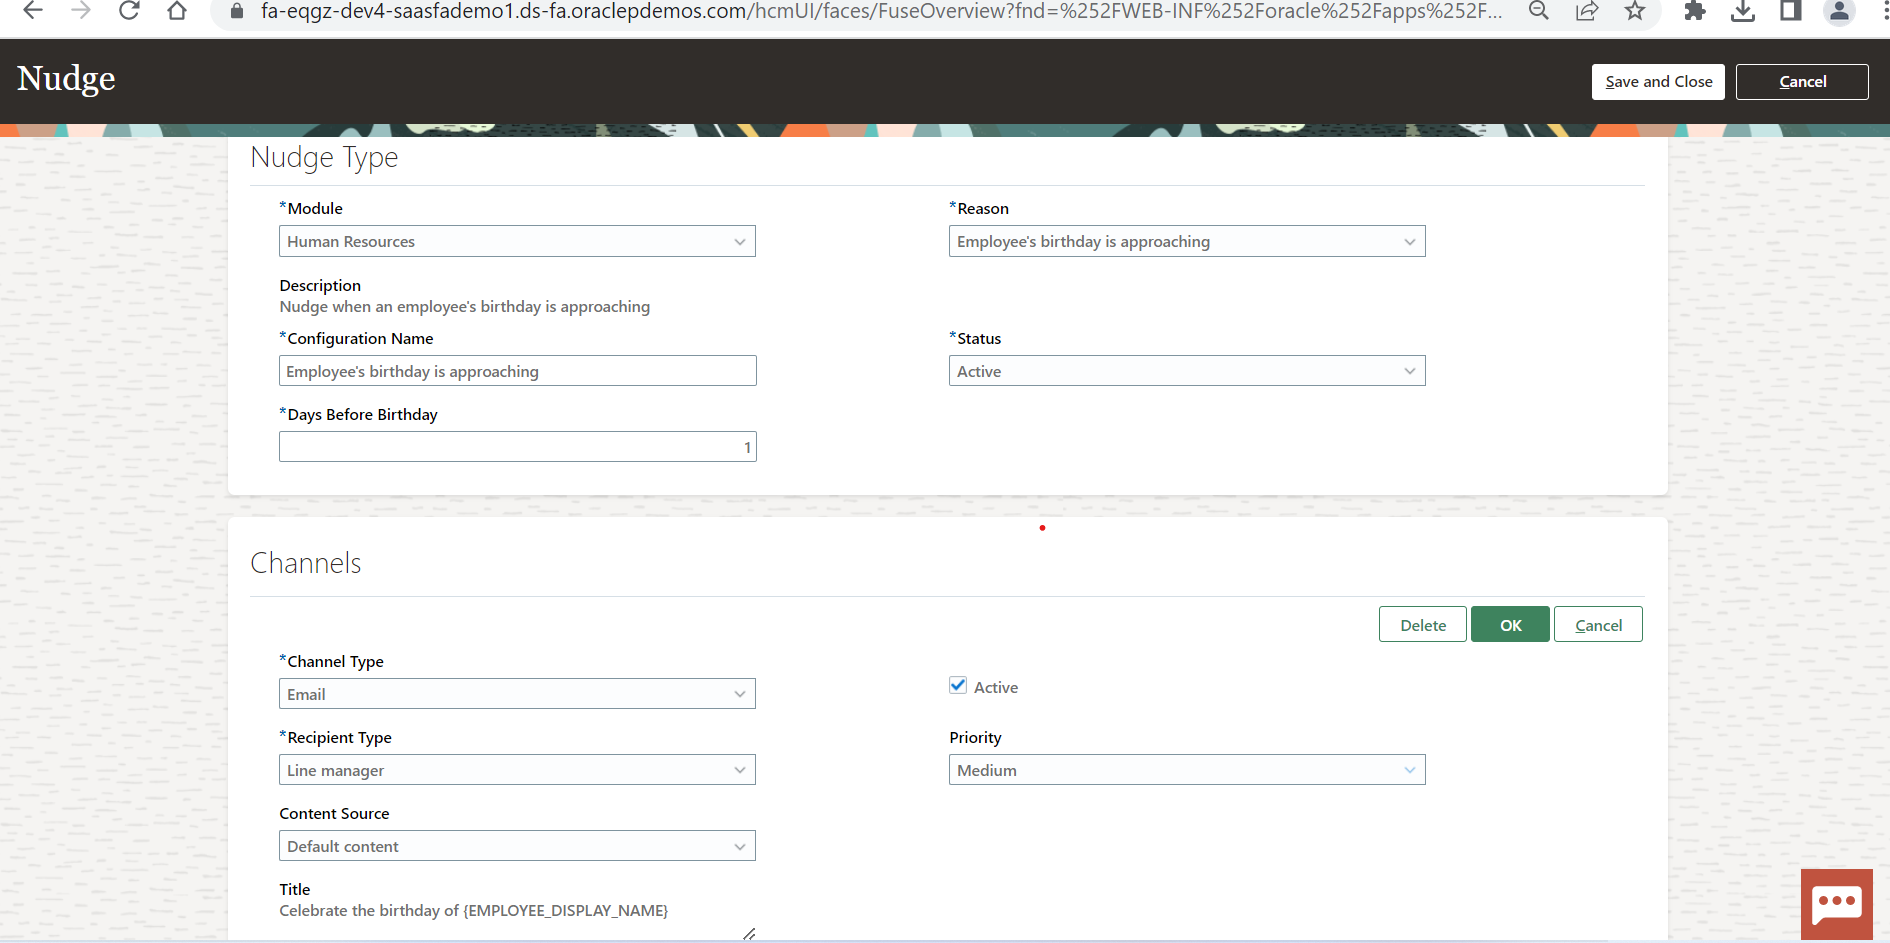The width and height of the screenshot is (1890, 943).
Task: Click the Cancel link near OK
Action: click(x=1598, y=624)
